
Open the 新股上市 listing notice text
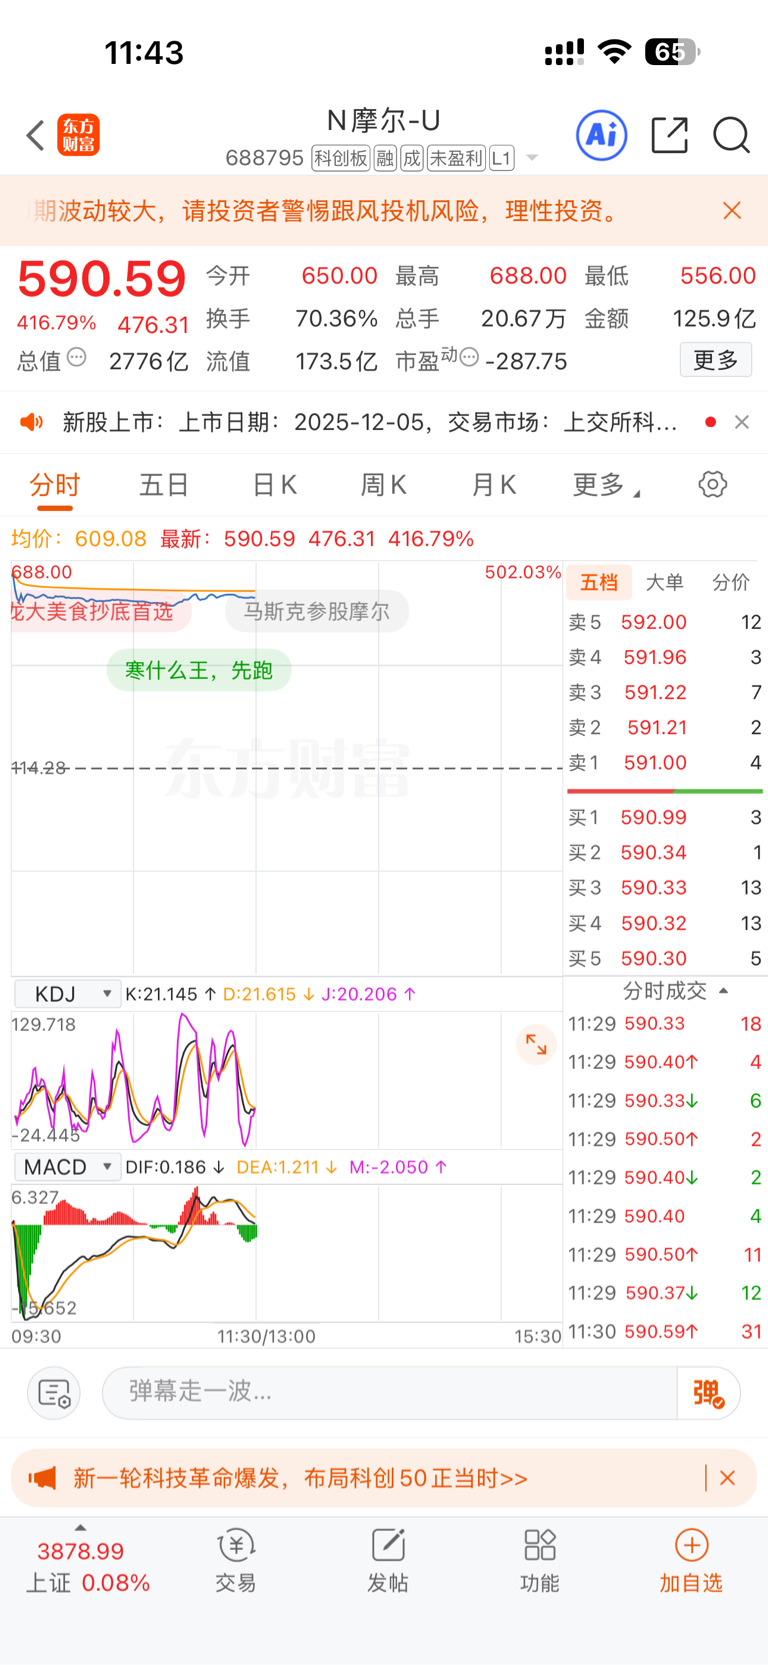pos(370,422)
